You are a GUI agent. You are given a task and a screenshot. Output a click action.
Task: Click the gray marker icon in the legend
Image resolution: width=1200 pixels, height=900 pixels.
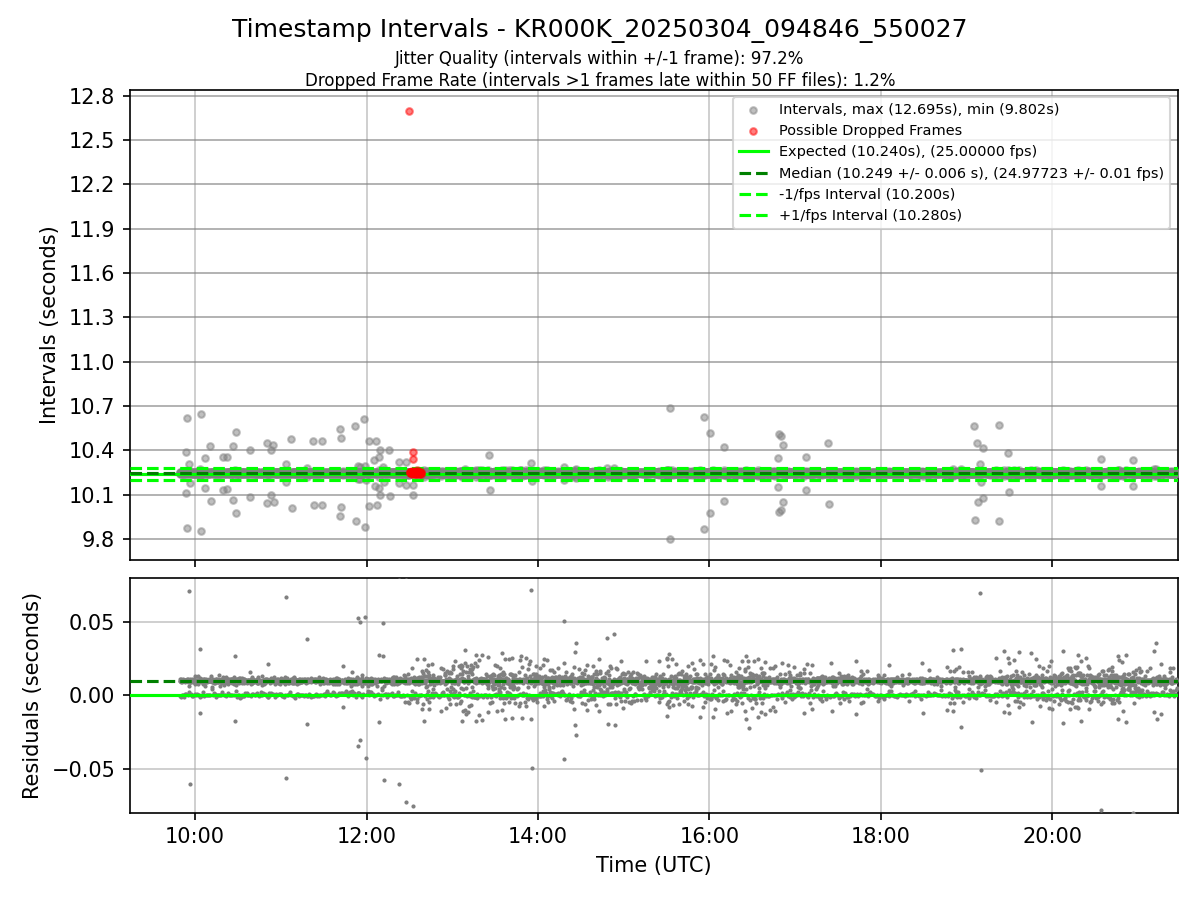tap(753, 110)
